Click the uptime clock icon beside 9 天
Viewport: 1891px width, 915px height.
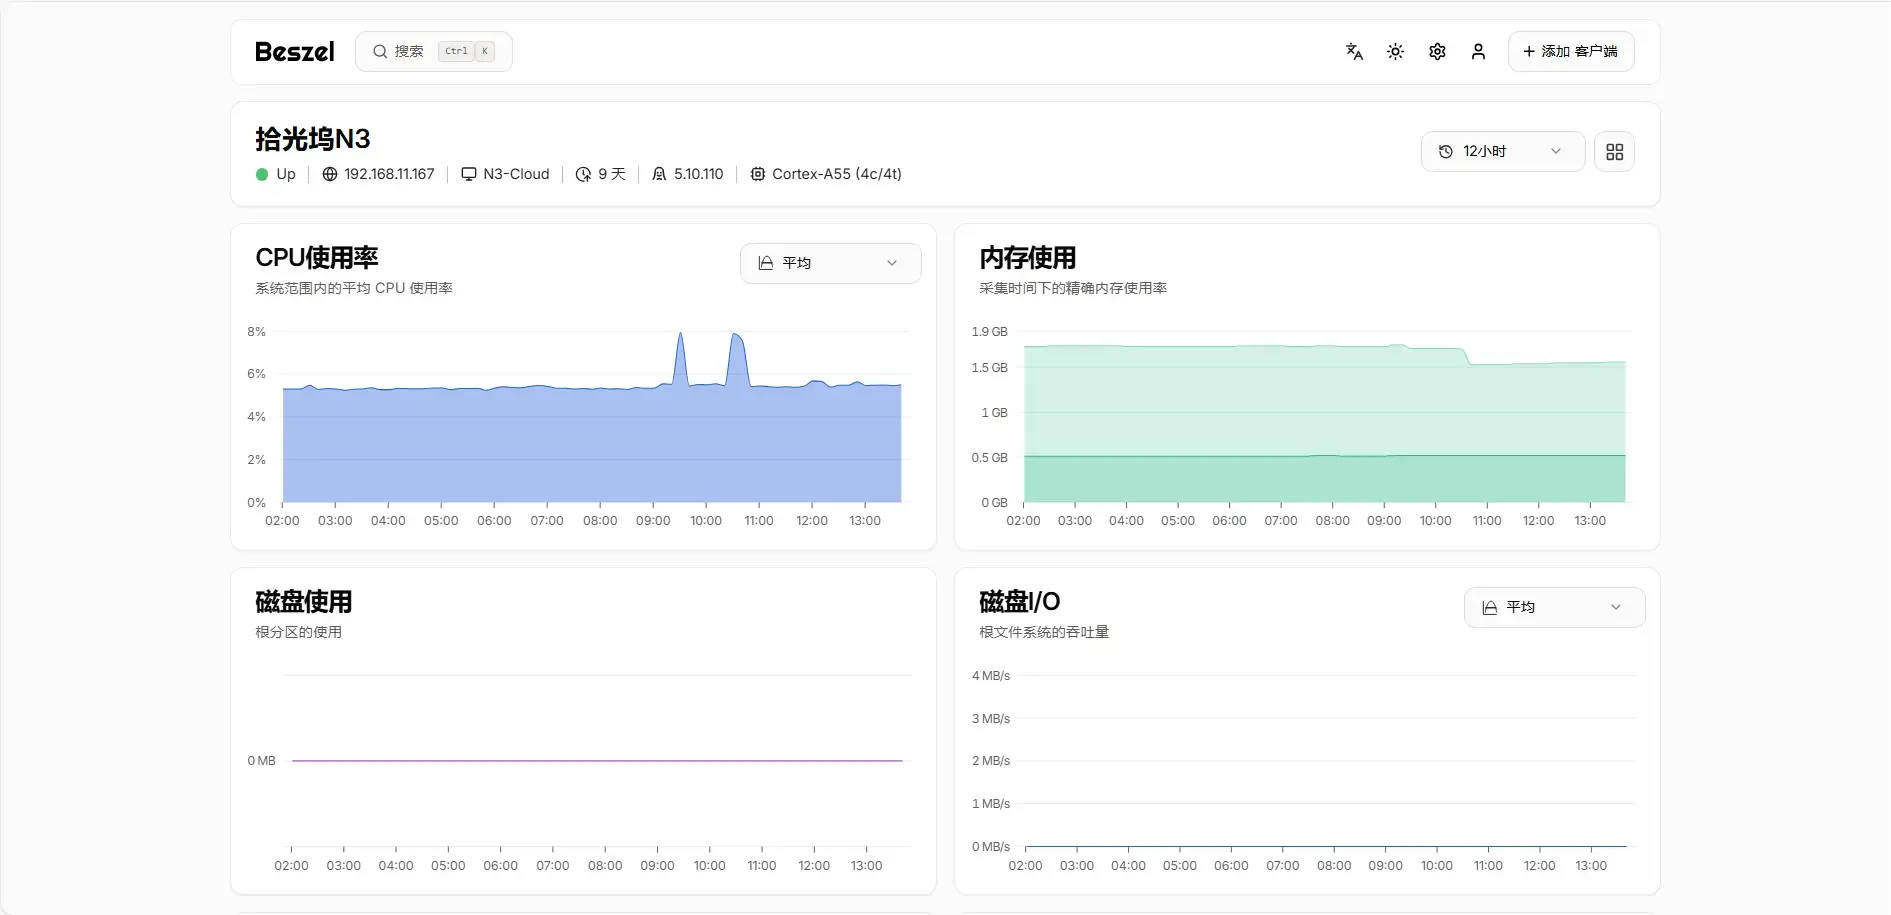(x=583, y=174)
